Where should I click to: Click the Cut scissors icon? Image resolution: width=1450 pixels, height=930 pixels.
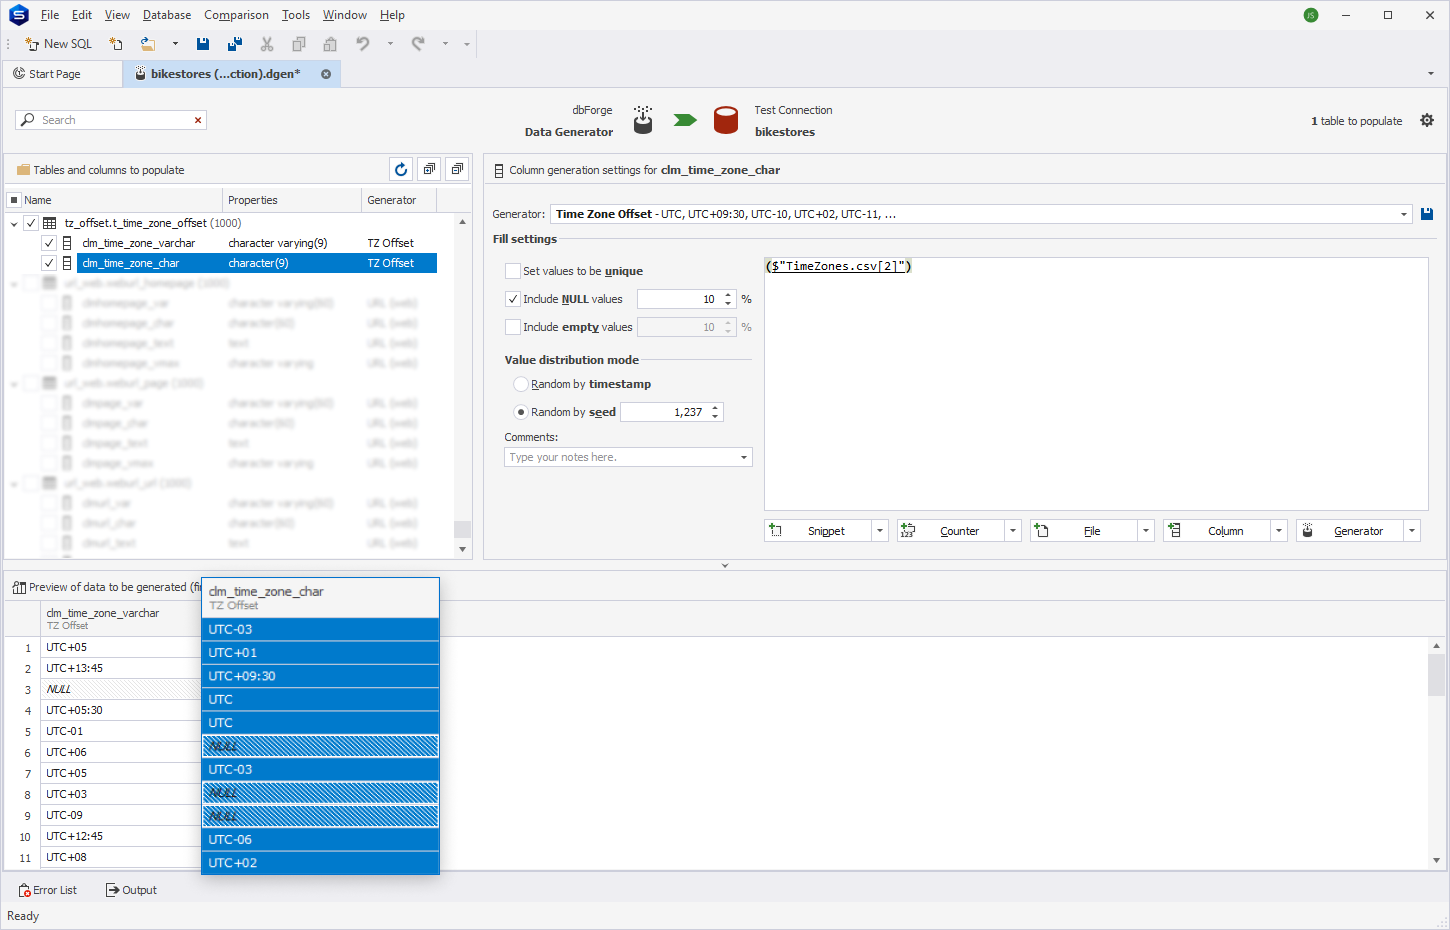[267, 44]
